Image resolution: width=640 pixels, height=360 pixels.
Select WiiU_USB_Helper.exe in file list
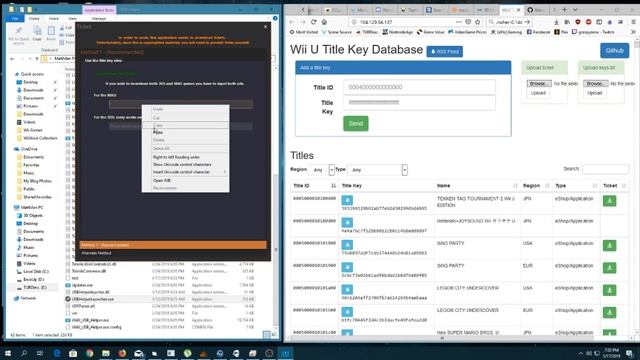[x=90, y=320]
